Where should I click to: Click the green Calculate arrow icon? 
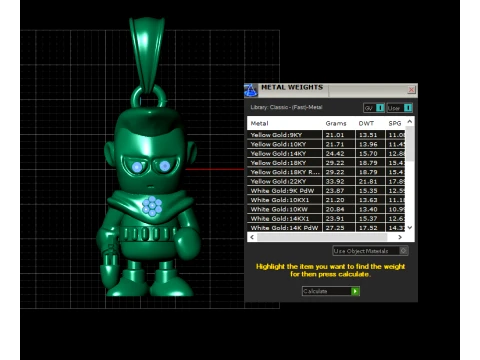point(355,291)
